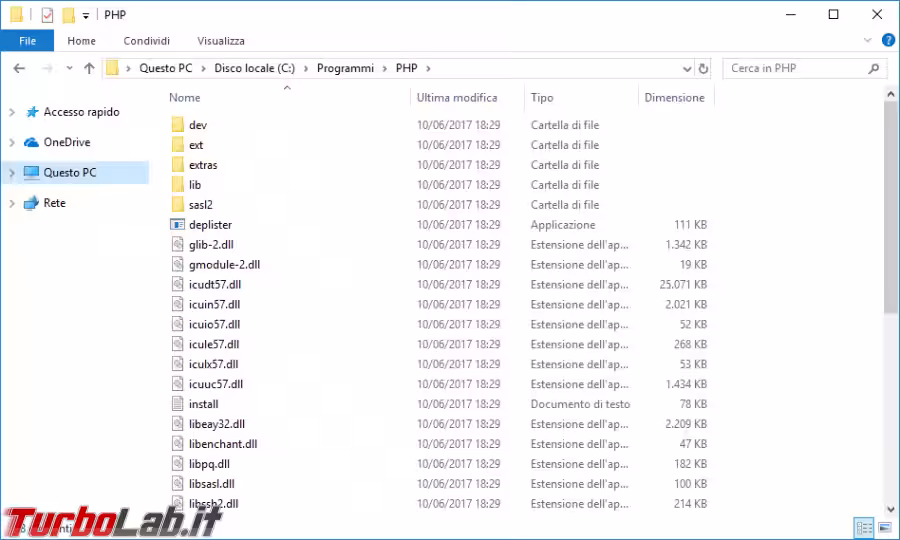
Task: Click the 25.071 KB size of icudt57.dll
Action: click(683, 285)
